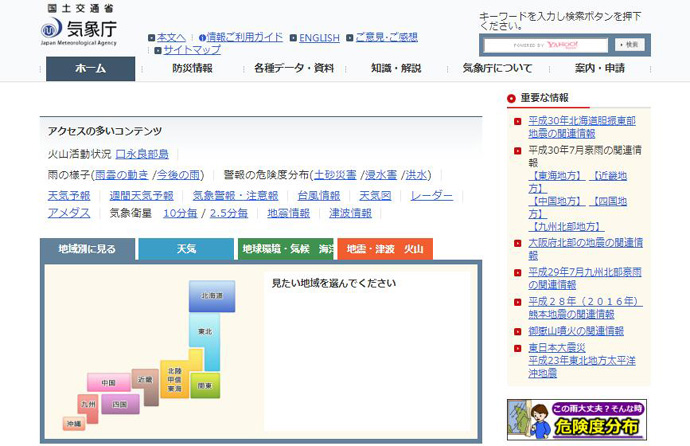Click the 検索 search button
The height and width of the screenshot is (446, 690).
coord(630,44)
